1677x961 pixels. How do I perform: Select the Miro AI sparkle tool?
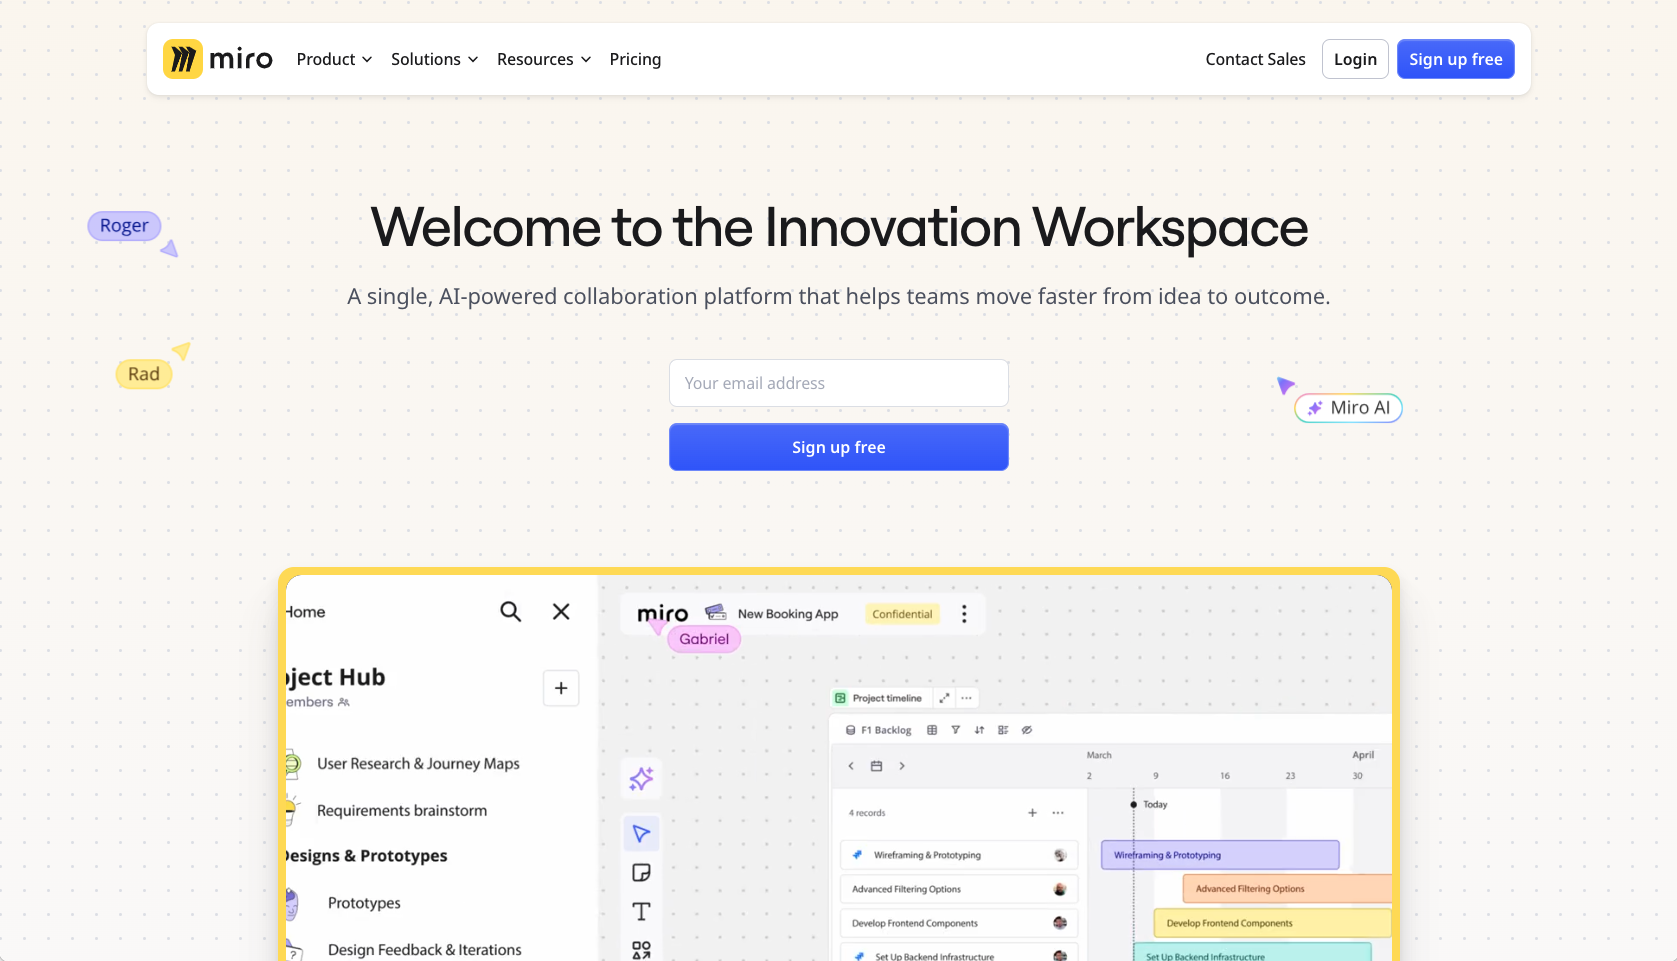[641, 778]
